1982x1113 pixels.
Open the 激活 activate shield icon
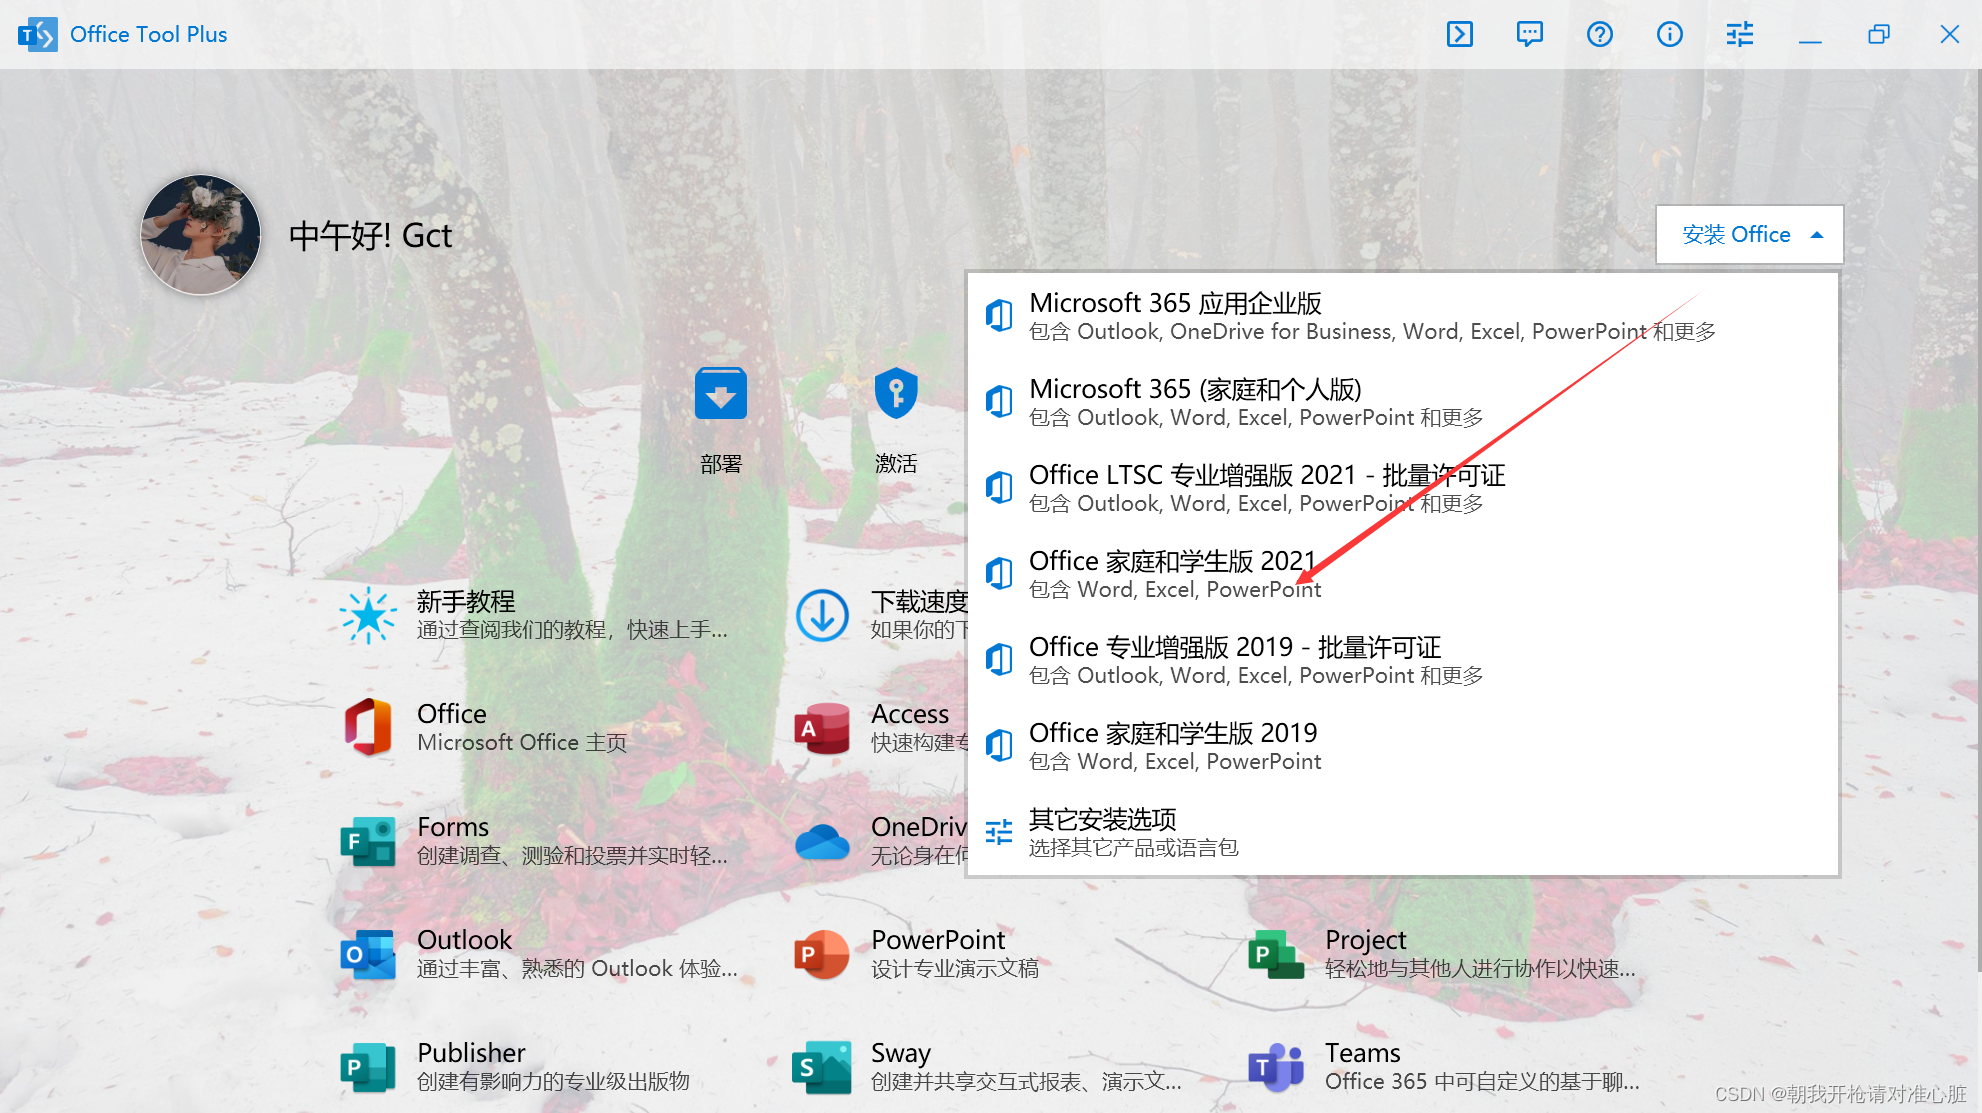895,395
